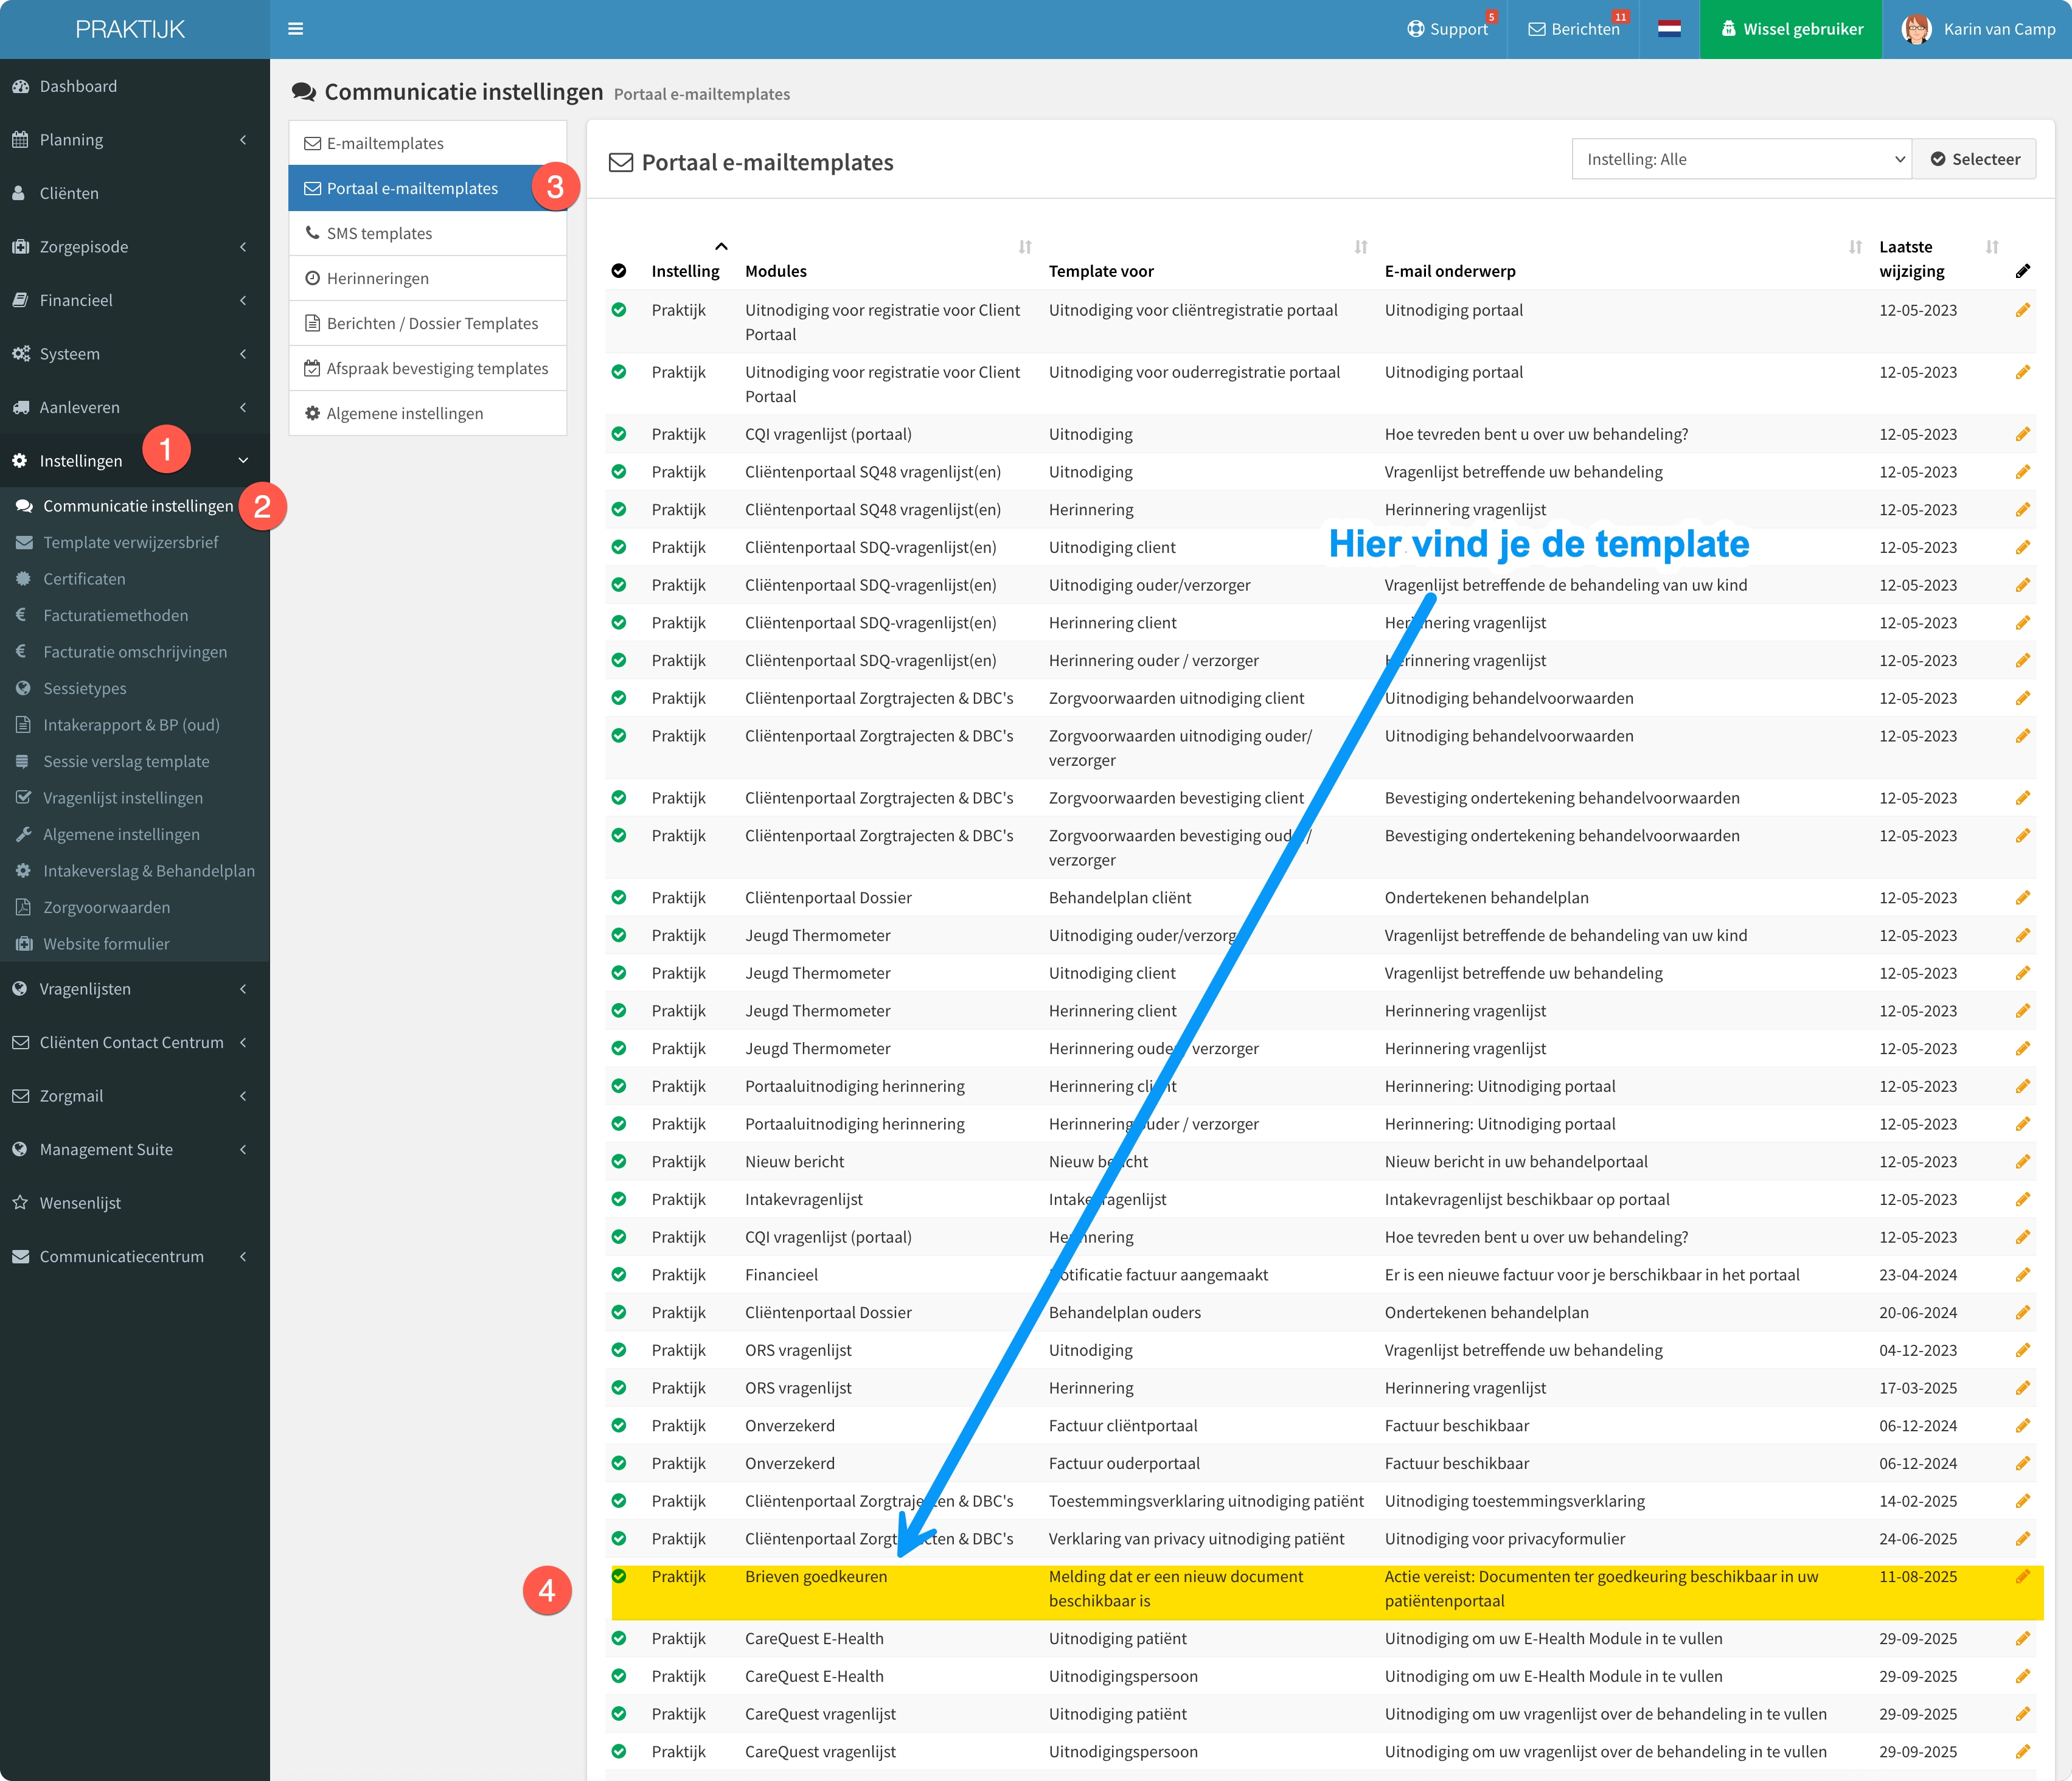Sort by the Template voor column icon
Image resolution: width=2072 pixels, height=1781 pixels.
coord(1361,247)
